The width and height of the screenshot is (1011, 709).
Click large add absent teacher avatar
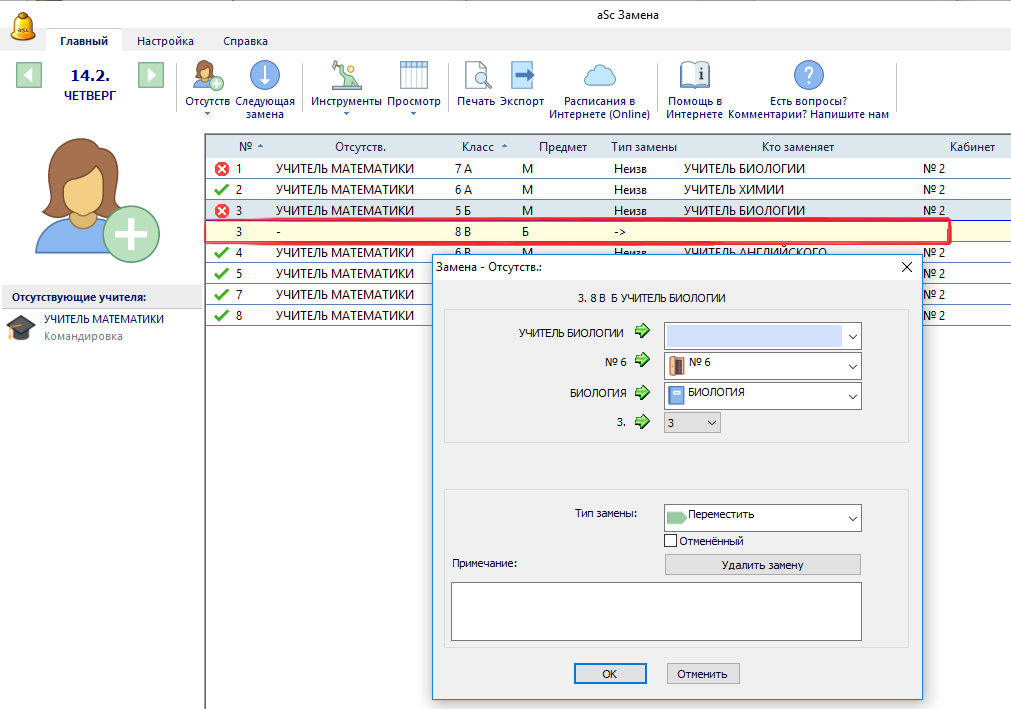97,200
